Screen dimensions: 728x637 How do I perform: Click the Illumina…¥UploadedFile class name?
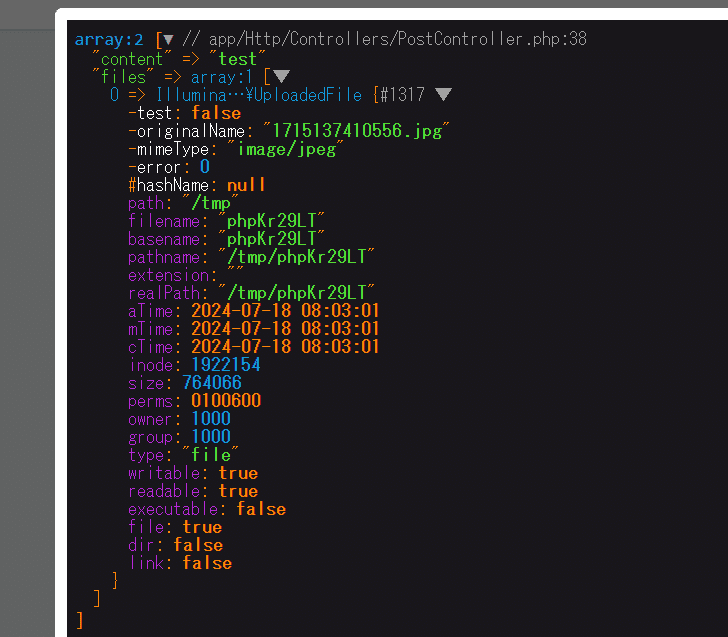259,95
